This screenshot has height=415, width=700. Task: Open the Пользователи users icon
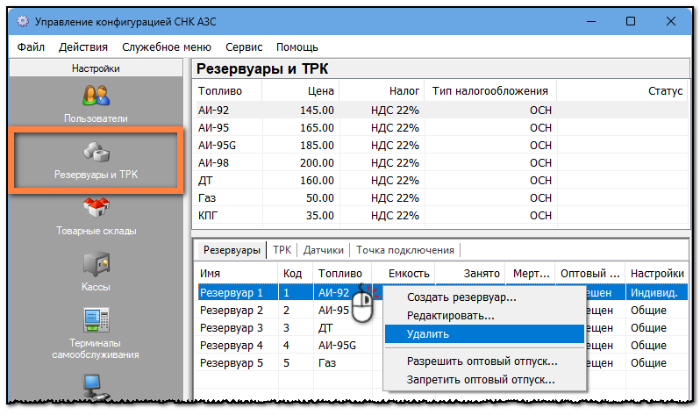tap(96, 95)
